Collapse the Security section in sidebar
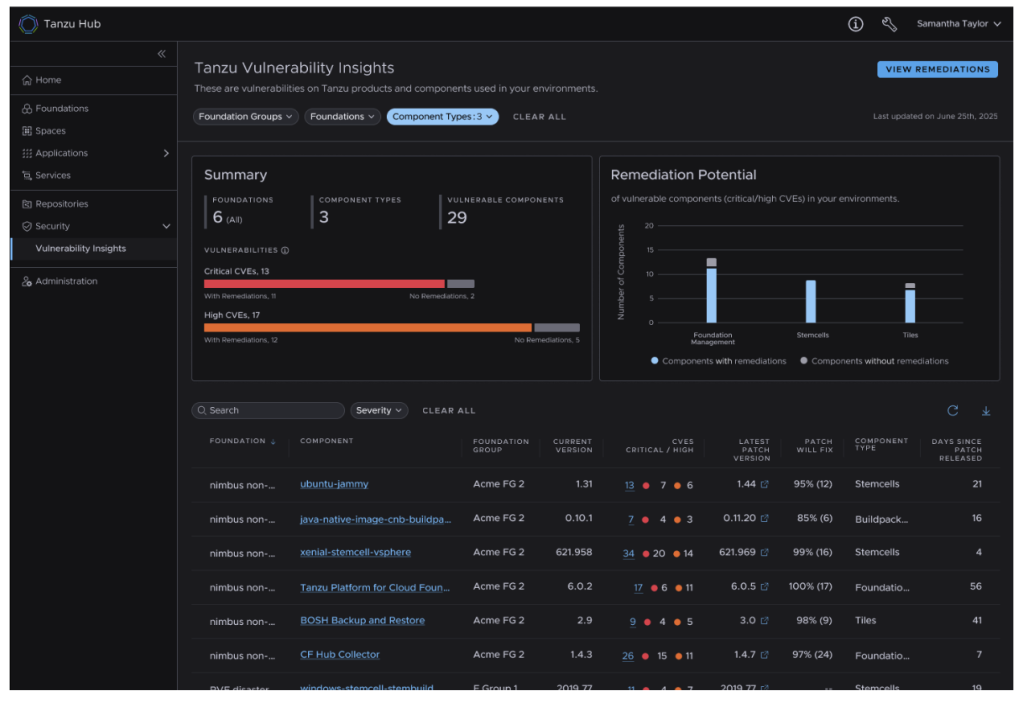This screenshot has width=1023, height=703. (x=166, y=226)
